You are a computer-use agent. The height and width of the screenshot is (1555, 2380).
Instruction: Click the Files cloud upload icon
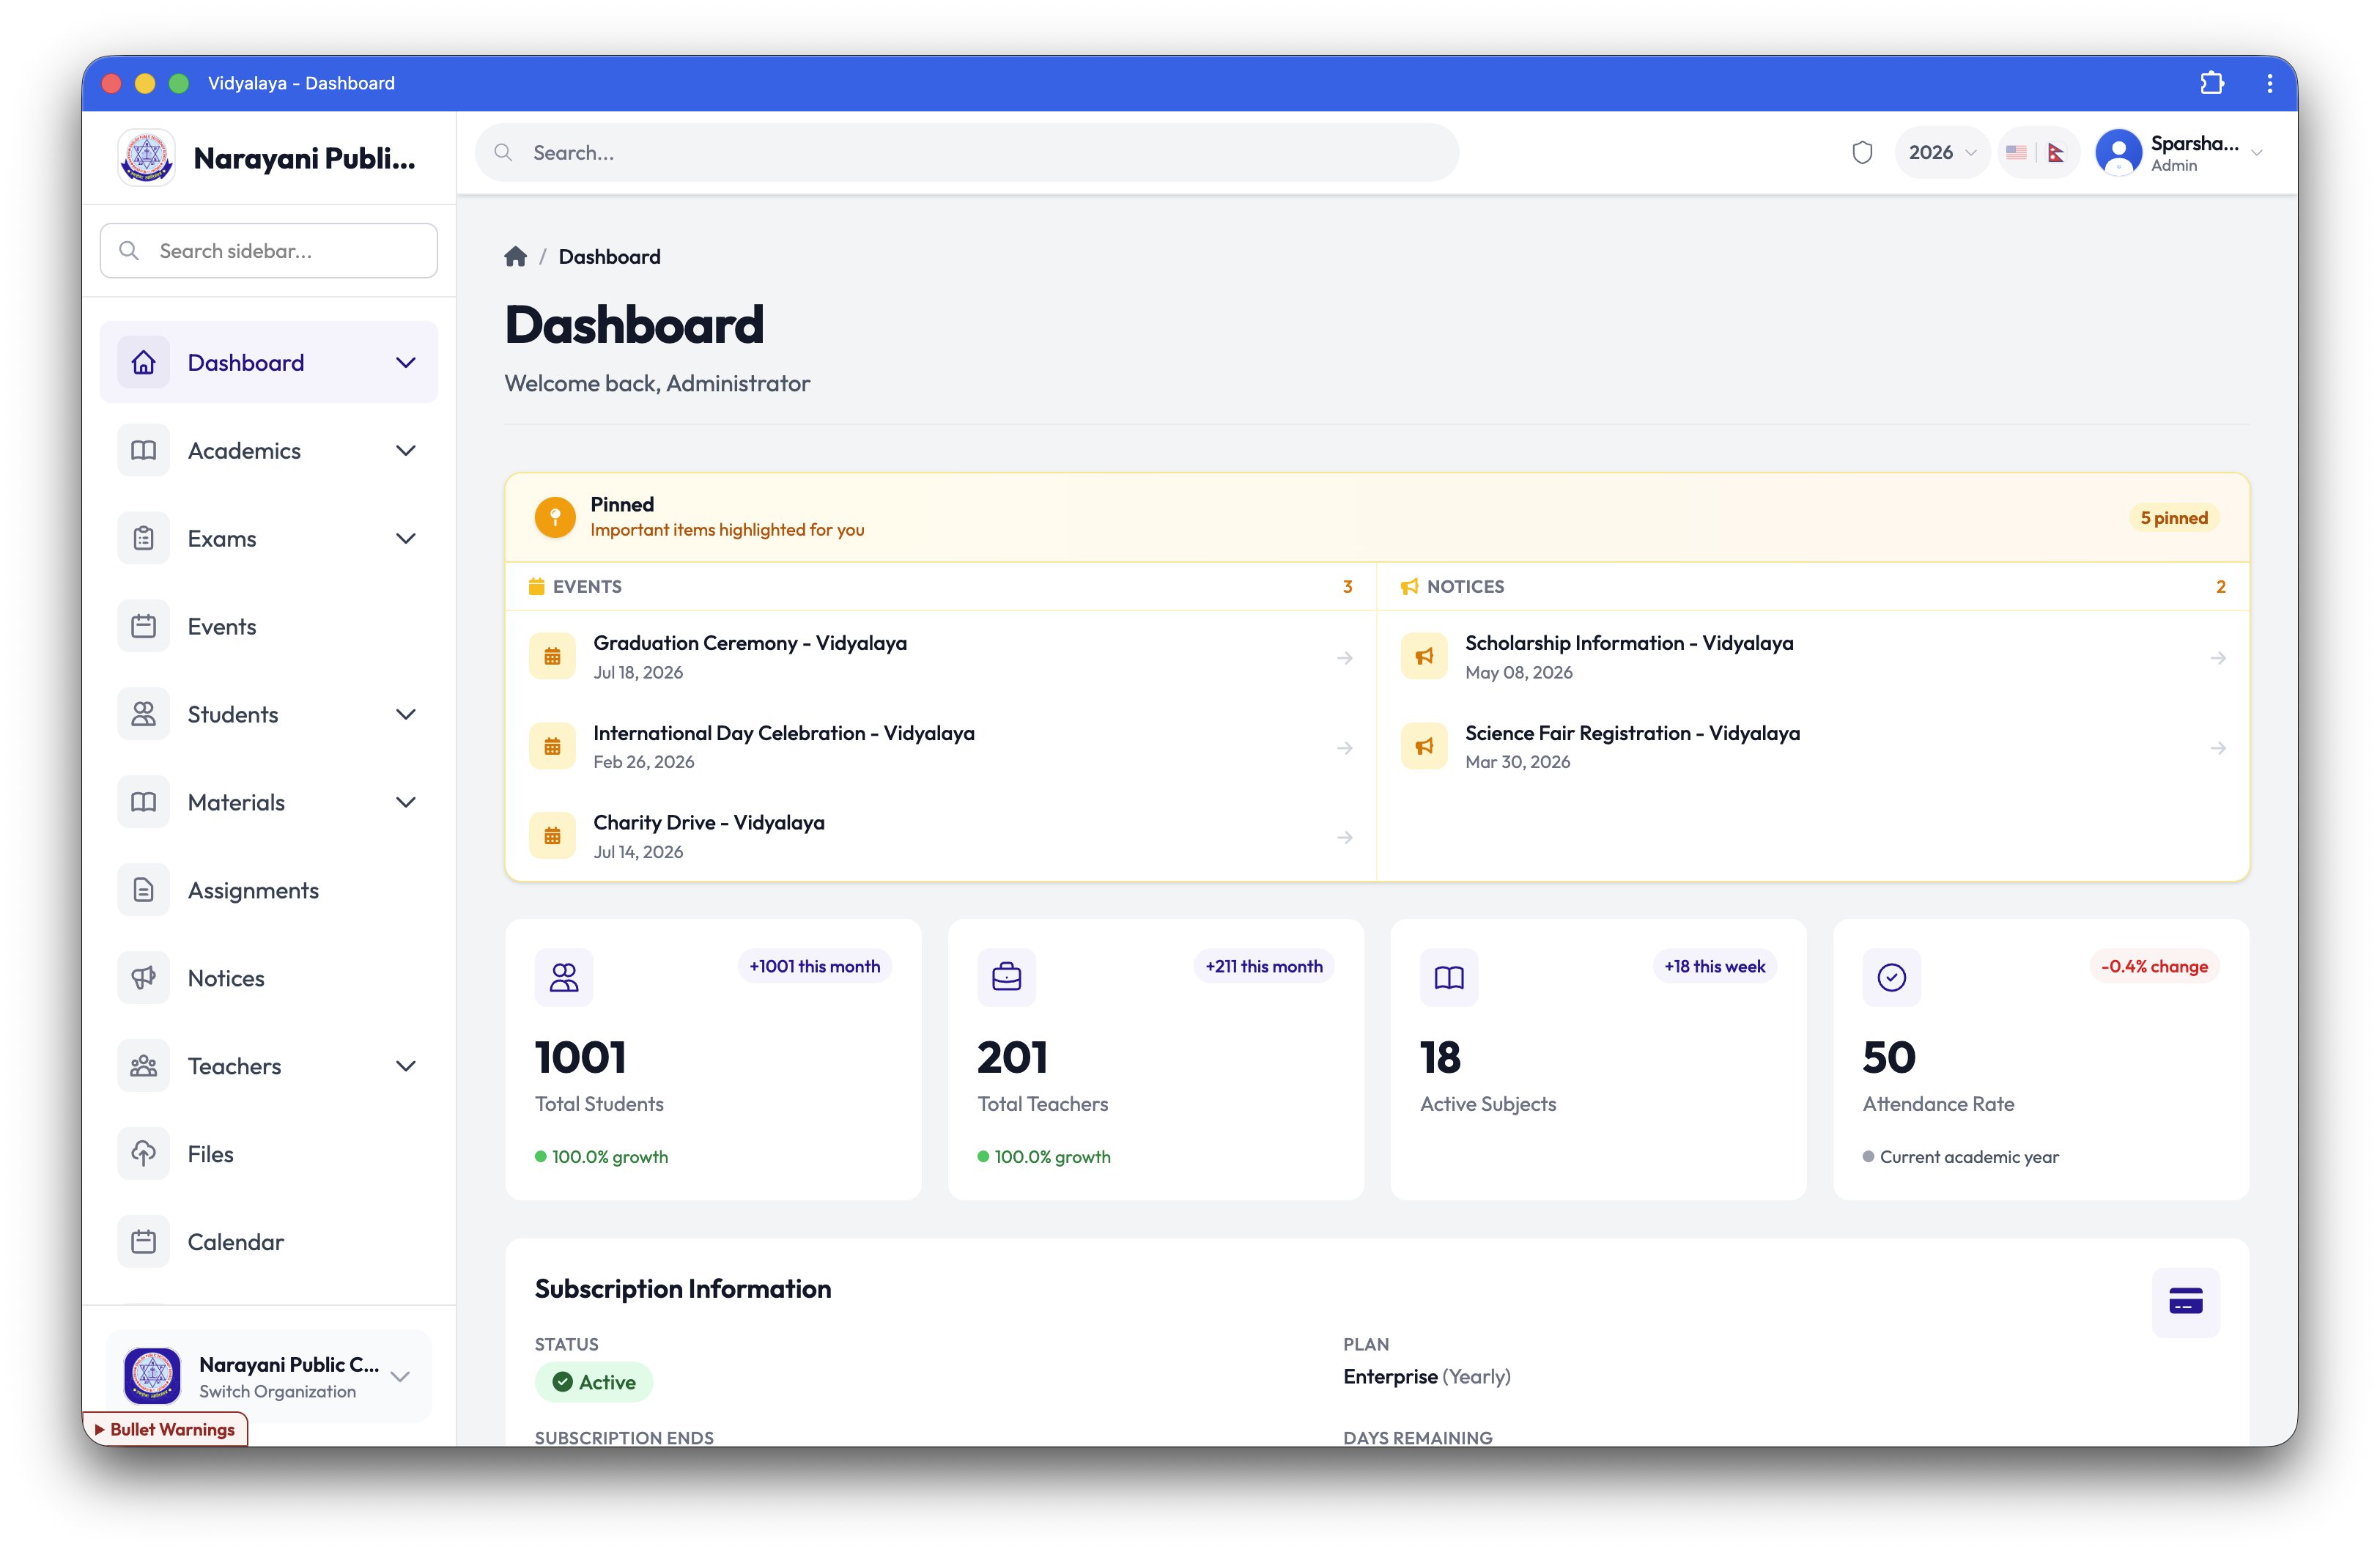[x=144, y=1154]
